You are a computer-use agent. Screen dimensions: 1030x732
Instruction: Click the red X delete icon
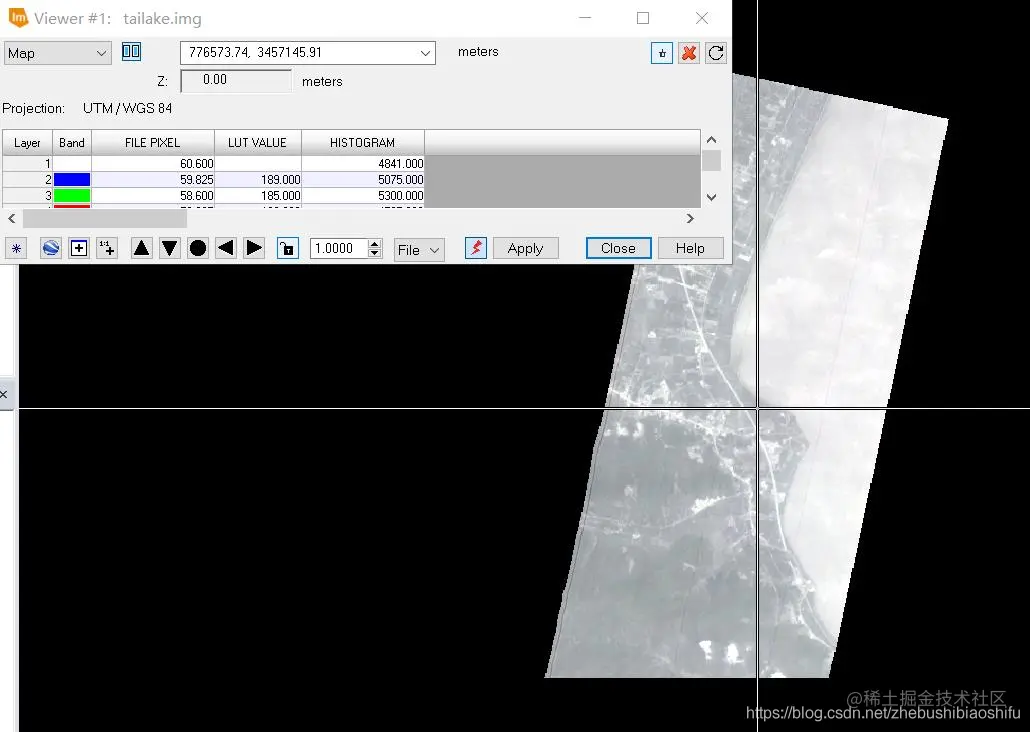point(688,53)
